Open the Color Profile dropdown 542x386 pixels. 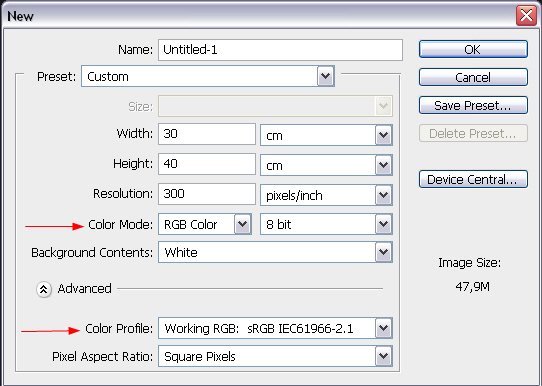275,328
